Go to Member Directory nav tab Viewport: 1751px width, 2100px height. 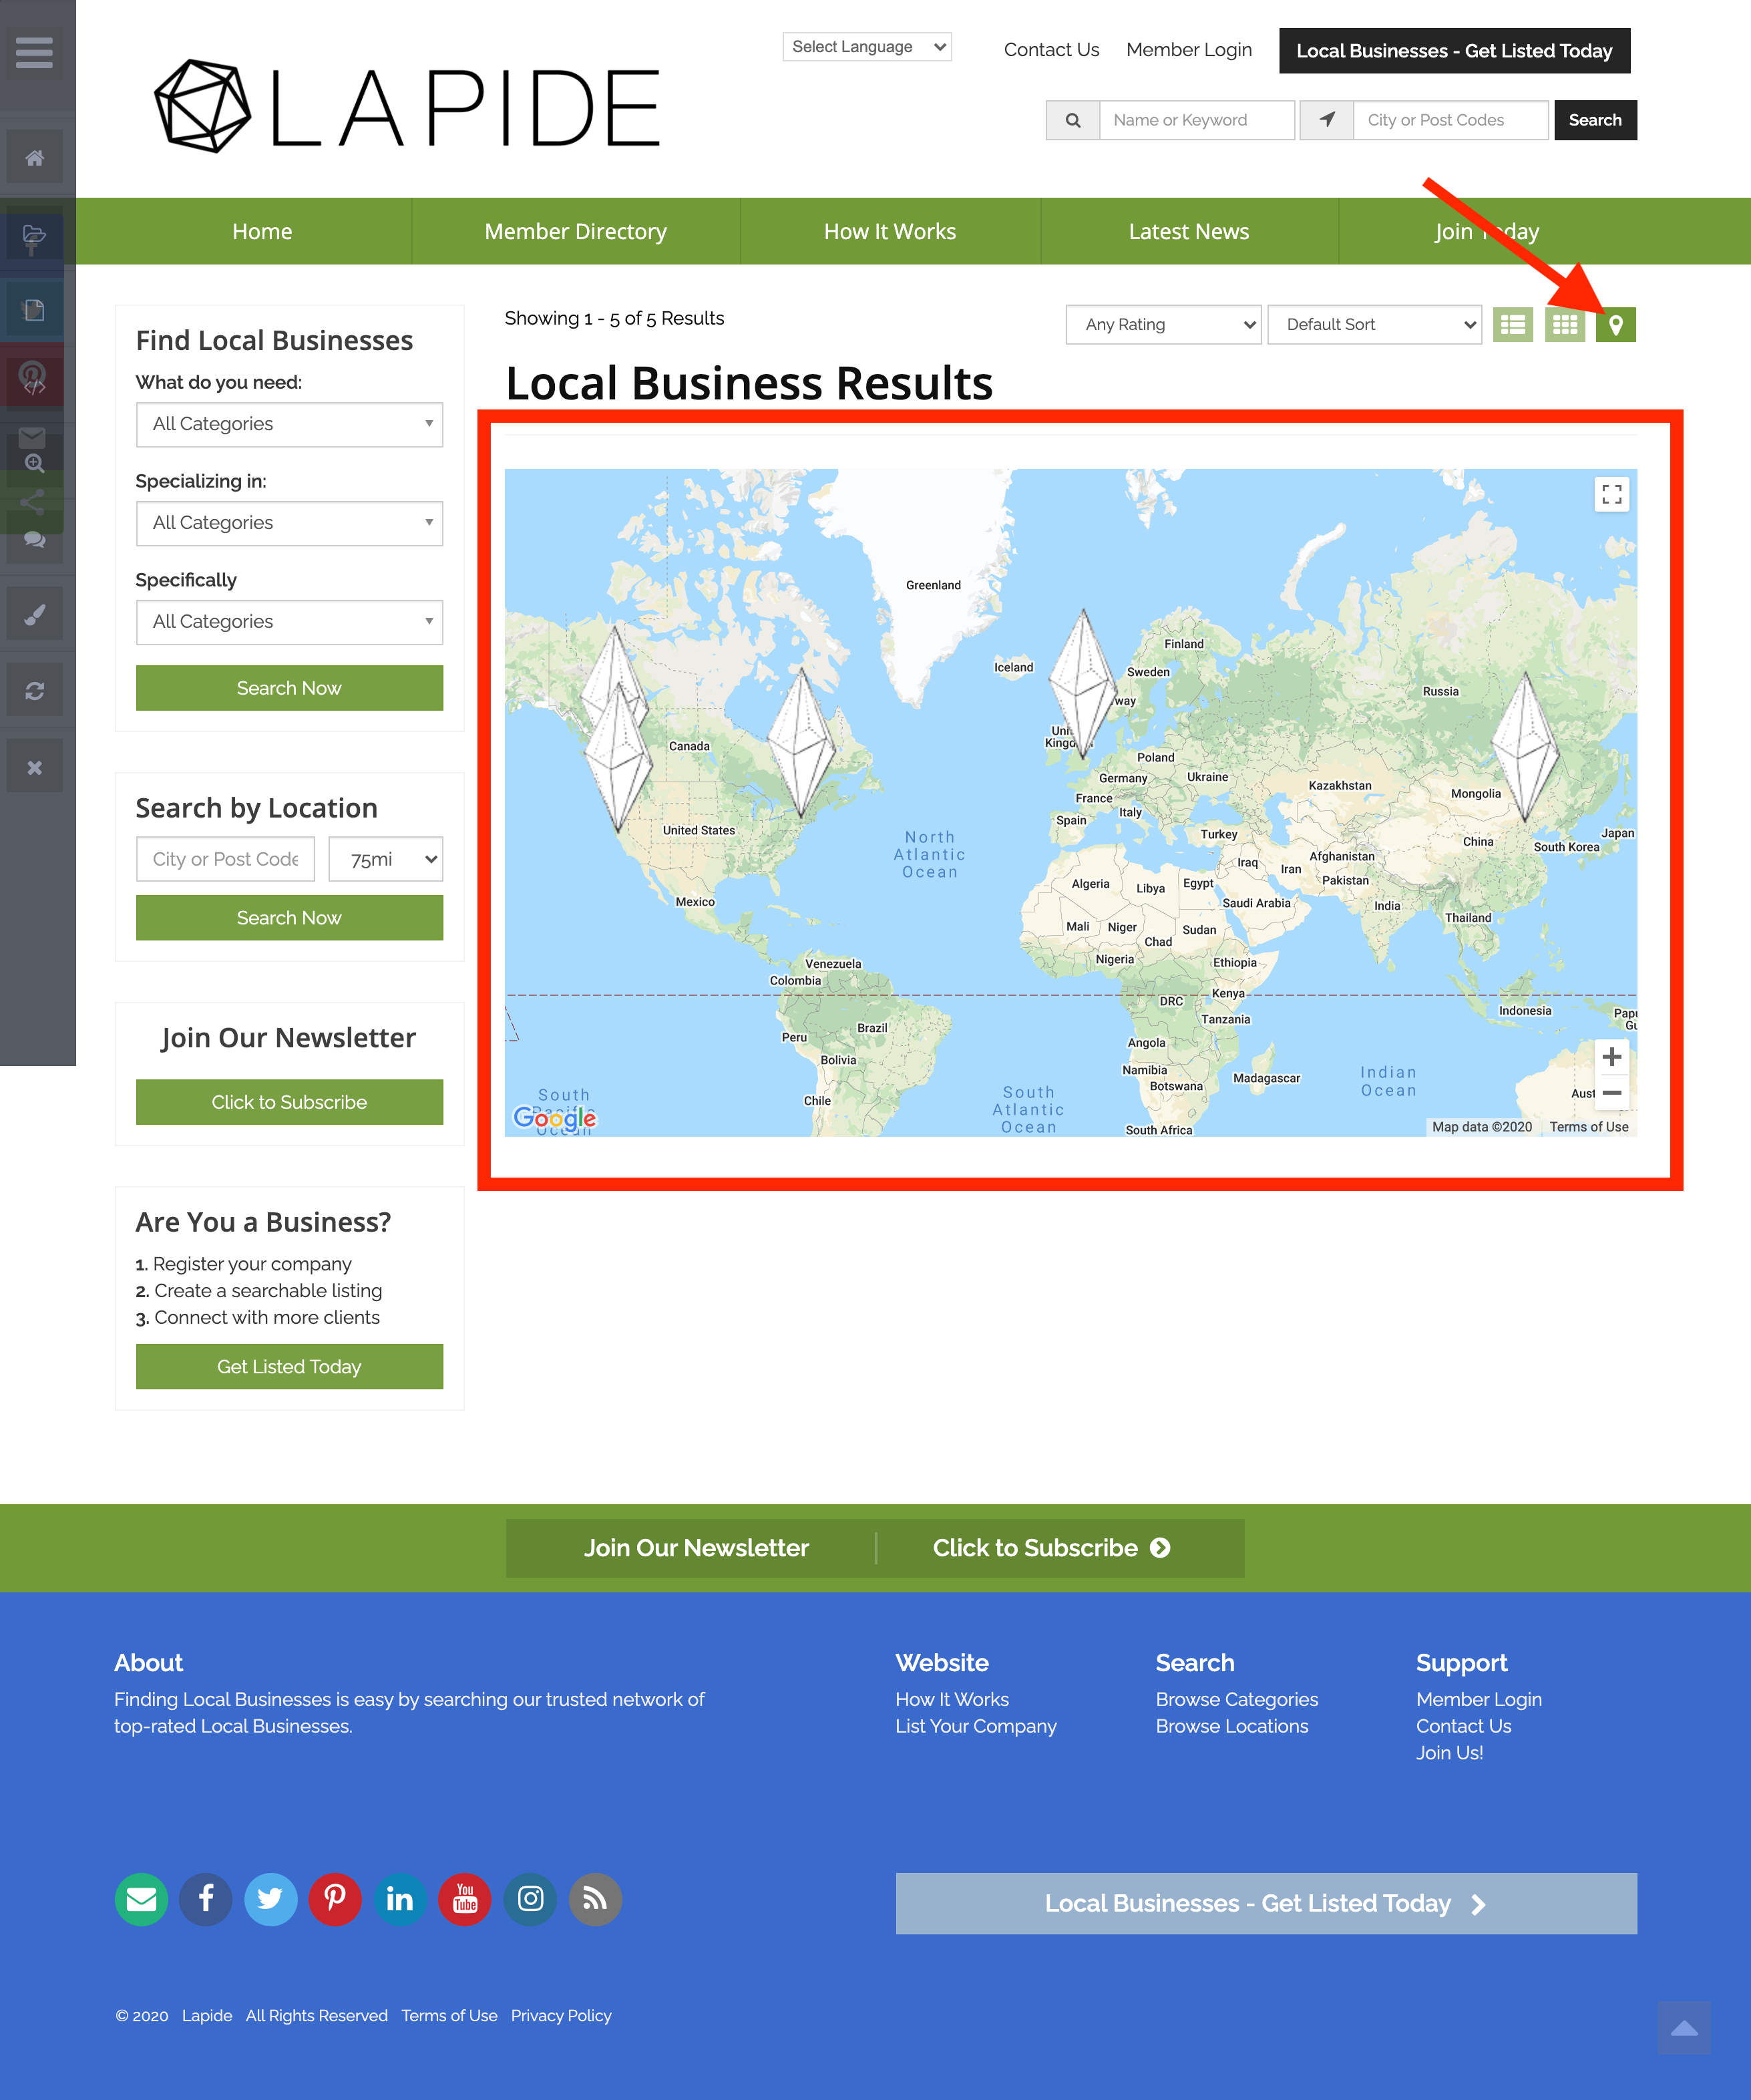pyautogui.click(x=575, y=231)
